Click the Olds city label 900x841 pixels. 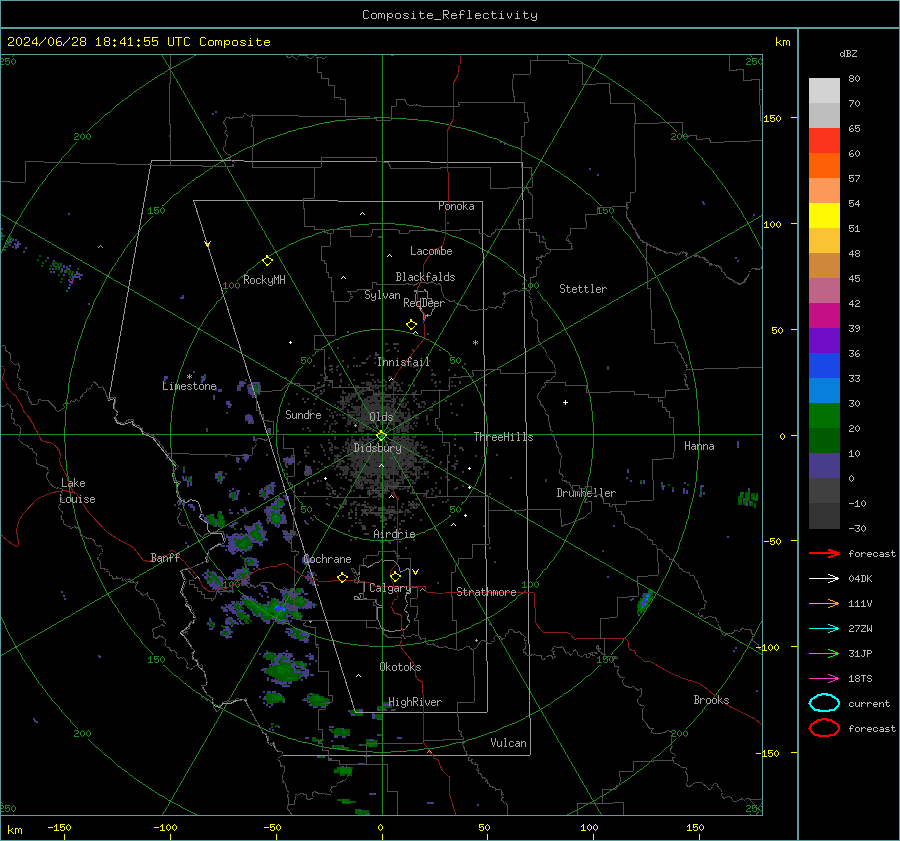pos(381,416)
